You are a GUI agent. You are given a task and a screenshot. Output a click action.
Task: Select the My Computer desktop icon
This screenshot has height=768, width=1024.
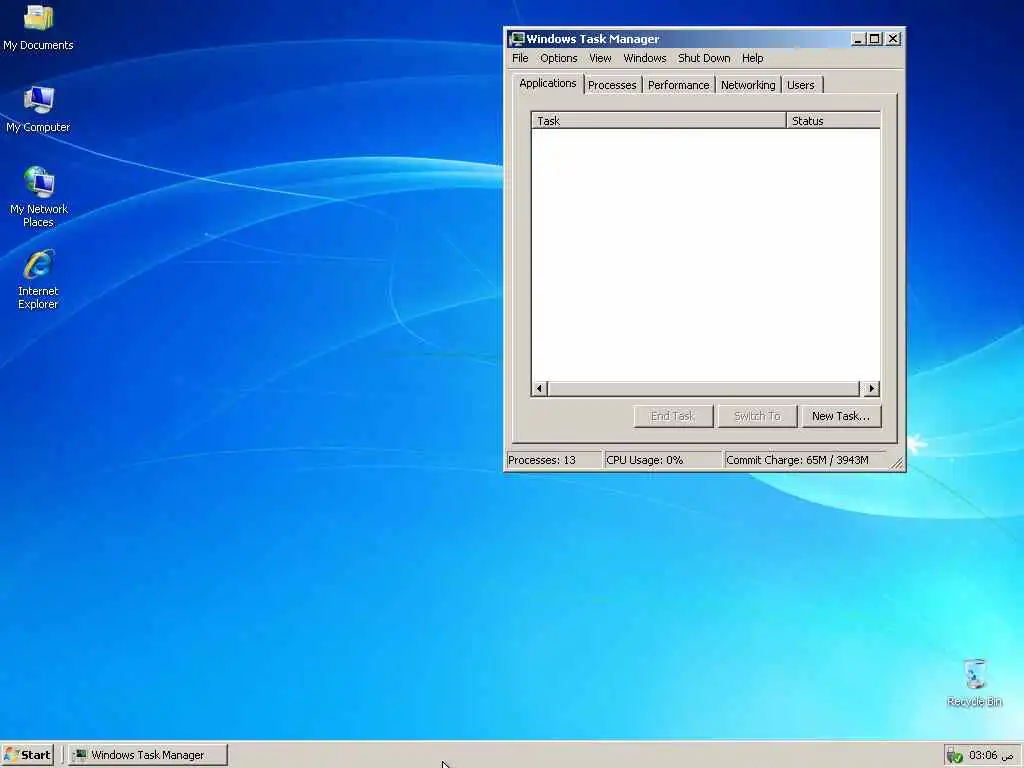coord(38,109)
